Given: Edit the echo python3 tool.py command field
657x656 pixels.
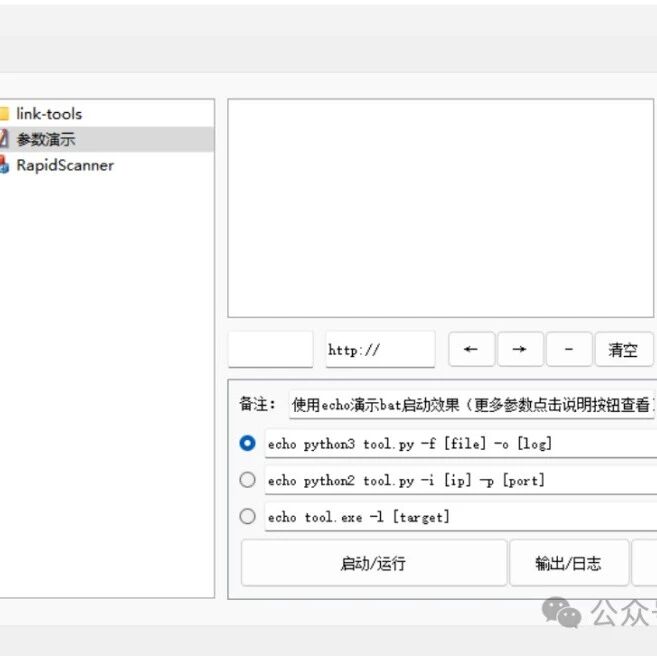Looking at the screenshot, I should (x=461, y=444).
